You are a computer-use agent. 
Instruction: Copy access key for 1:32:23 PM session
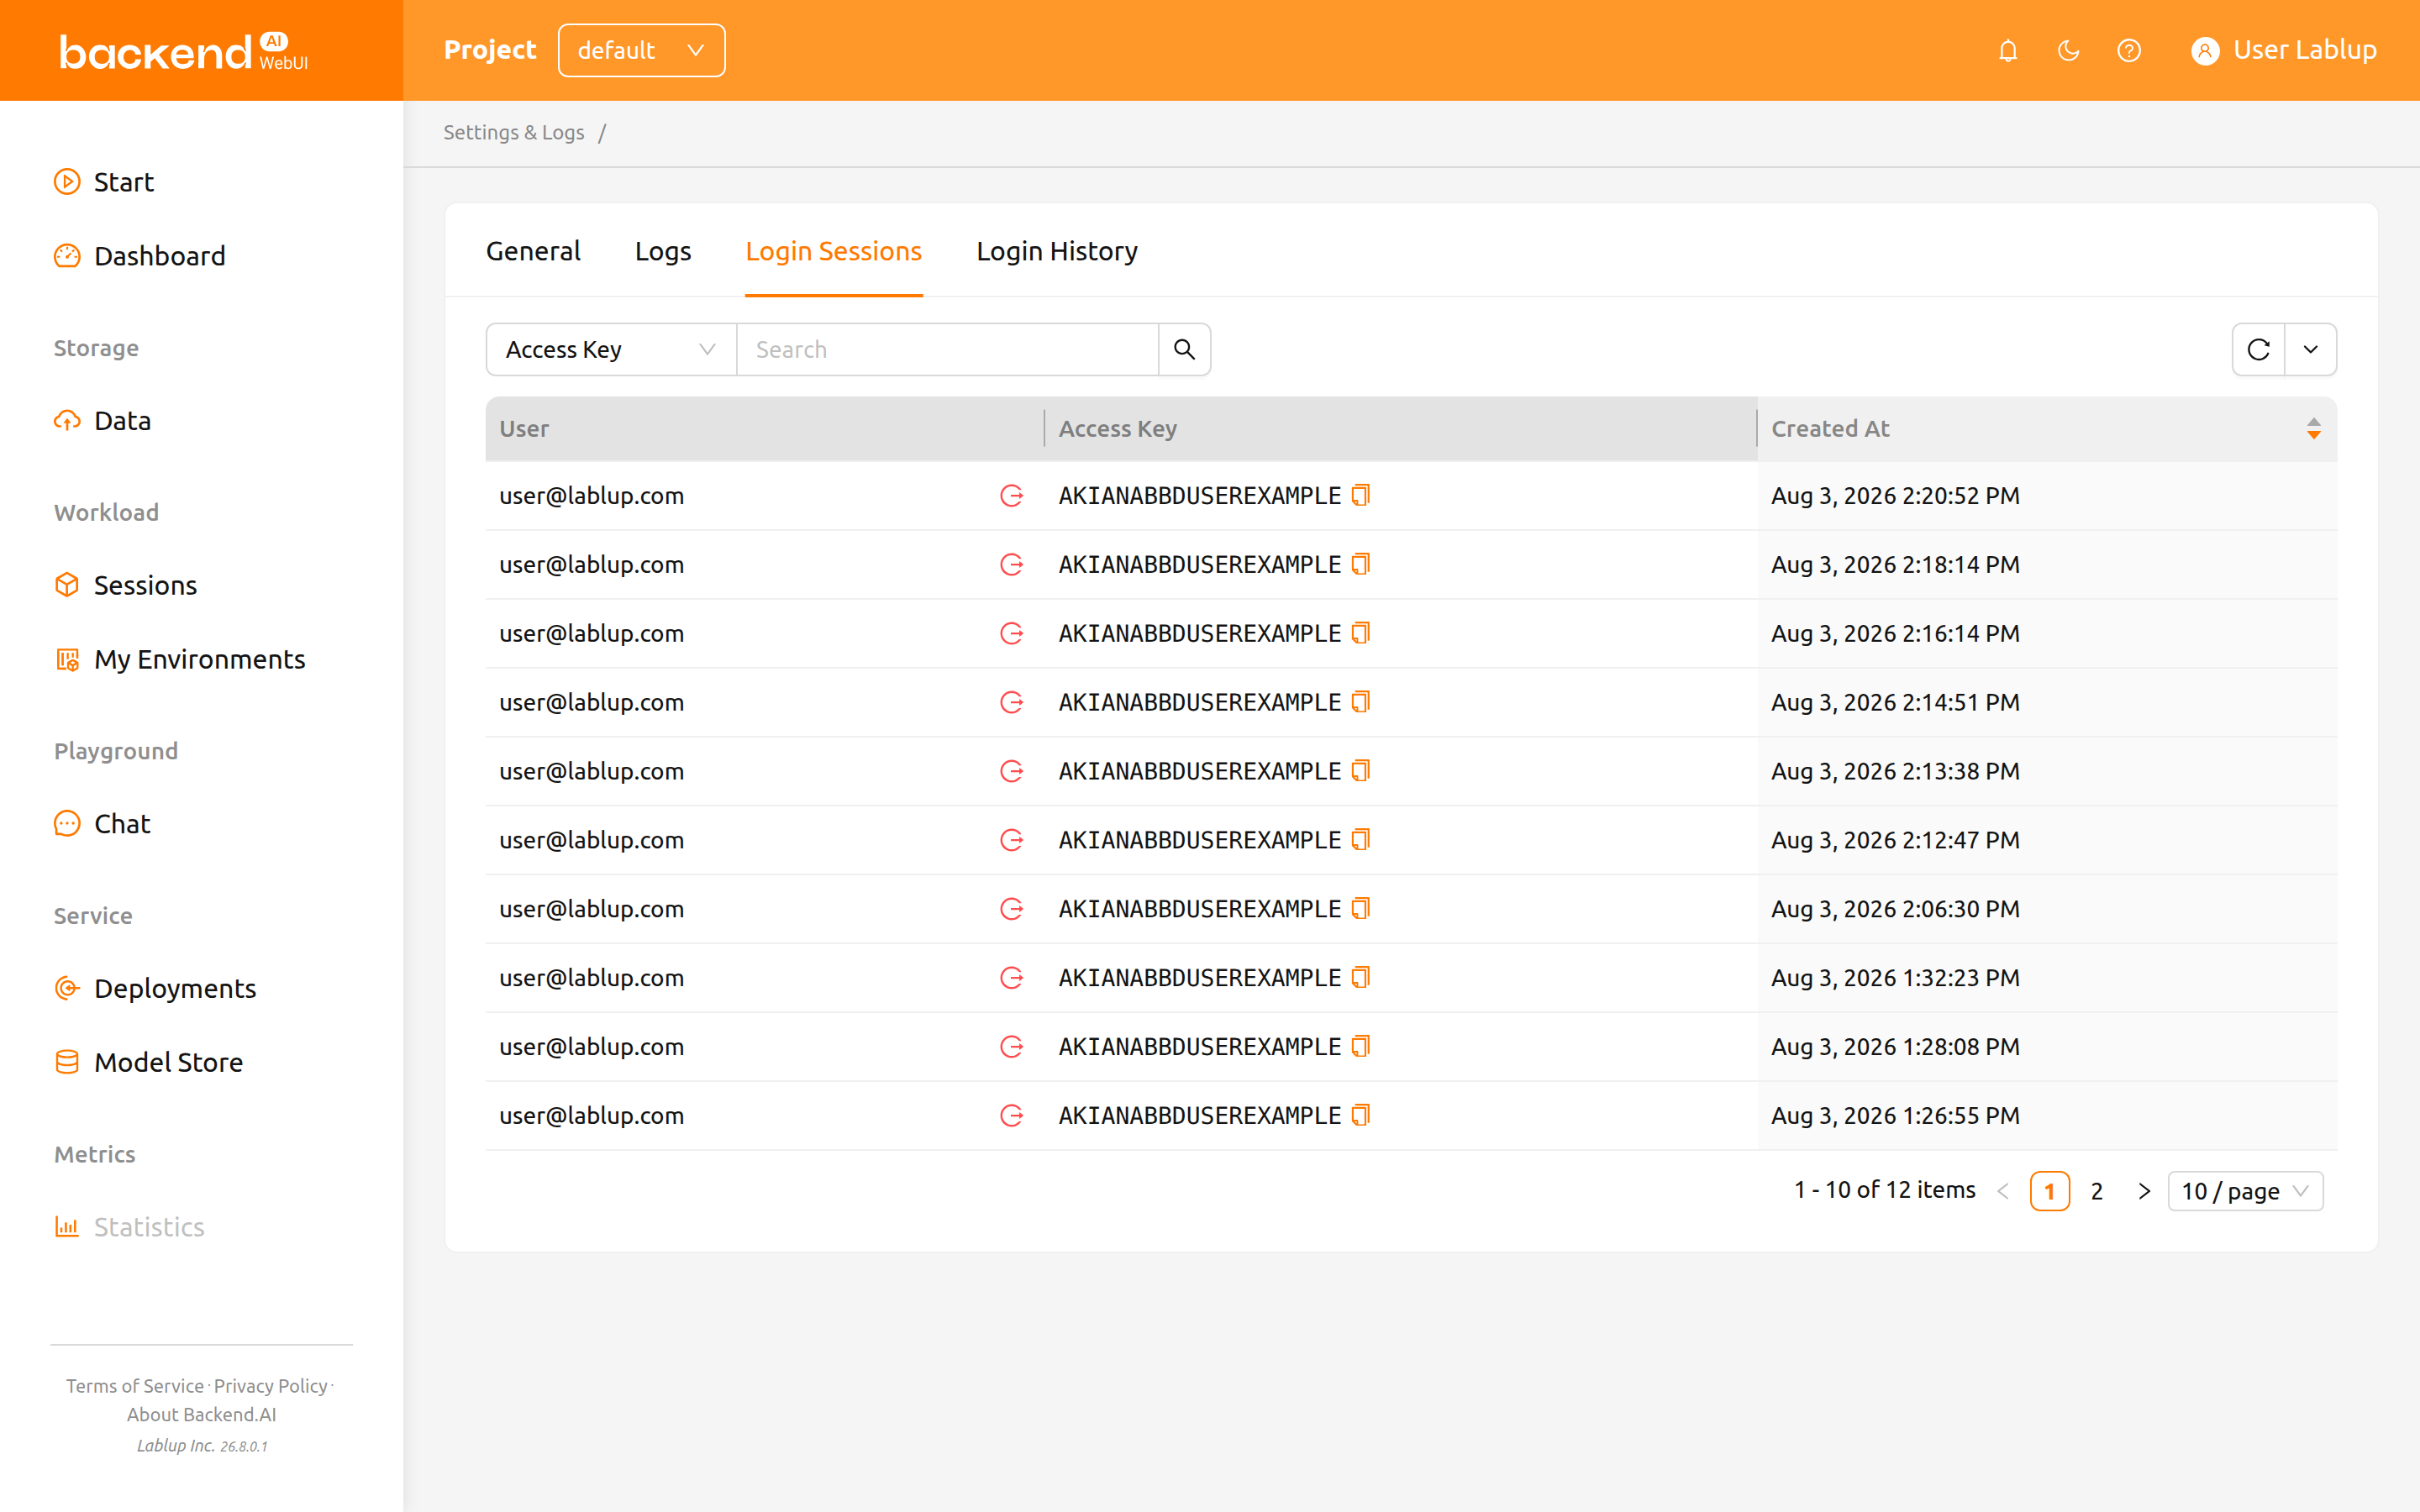tap(1361, 978)
